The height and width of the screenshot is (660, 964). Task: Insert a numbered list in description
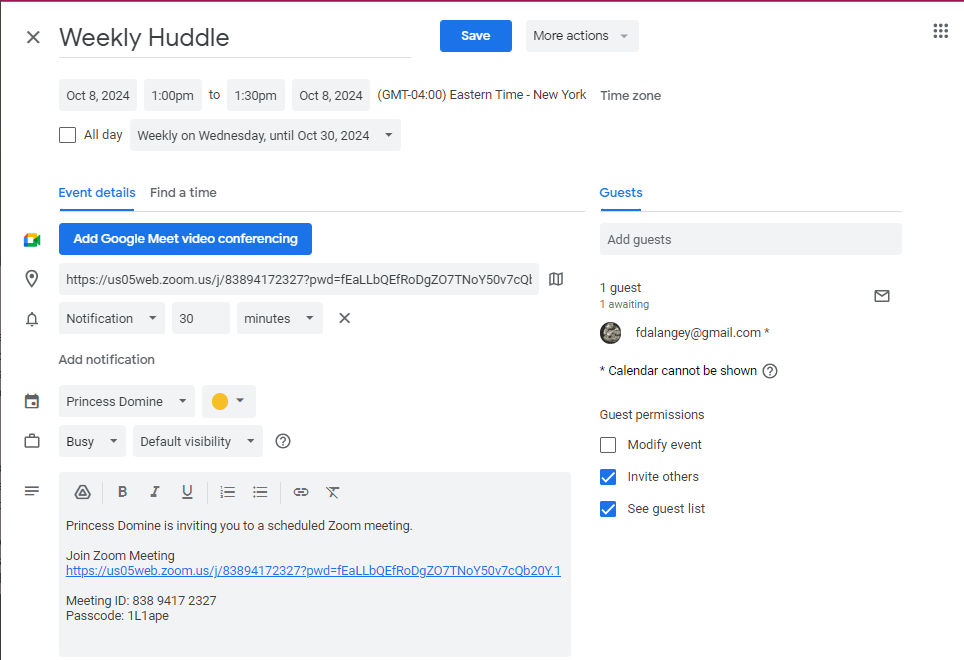(228, 492)
